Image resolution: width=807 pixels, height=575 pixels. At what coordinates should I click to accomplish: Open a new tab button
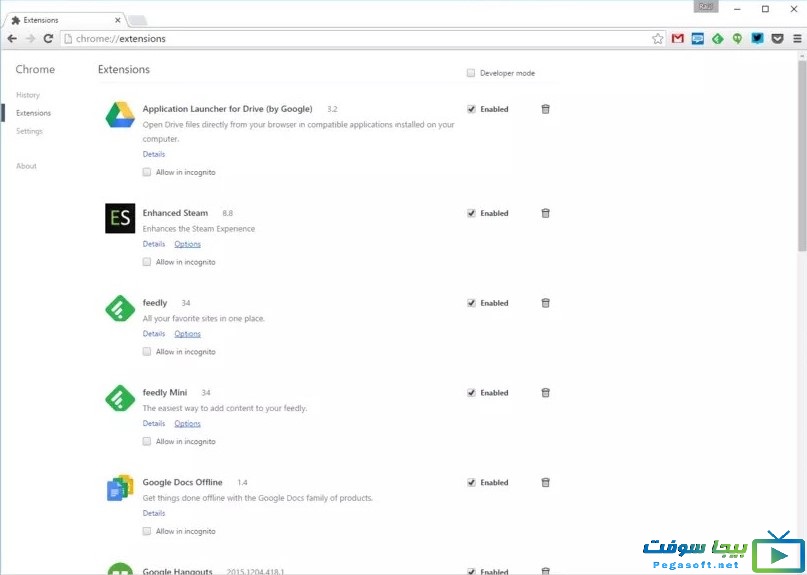137,21
